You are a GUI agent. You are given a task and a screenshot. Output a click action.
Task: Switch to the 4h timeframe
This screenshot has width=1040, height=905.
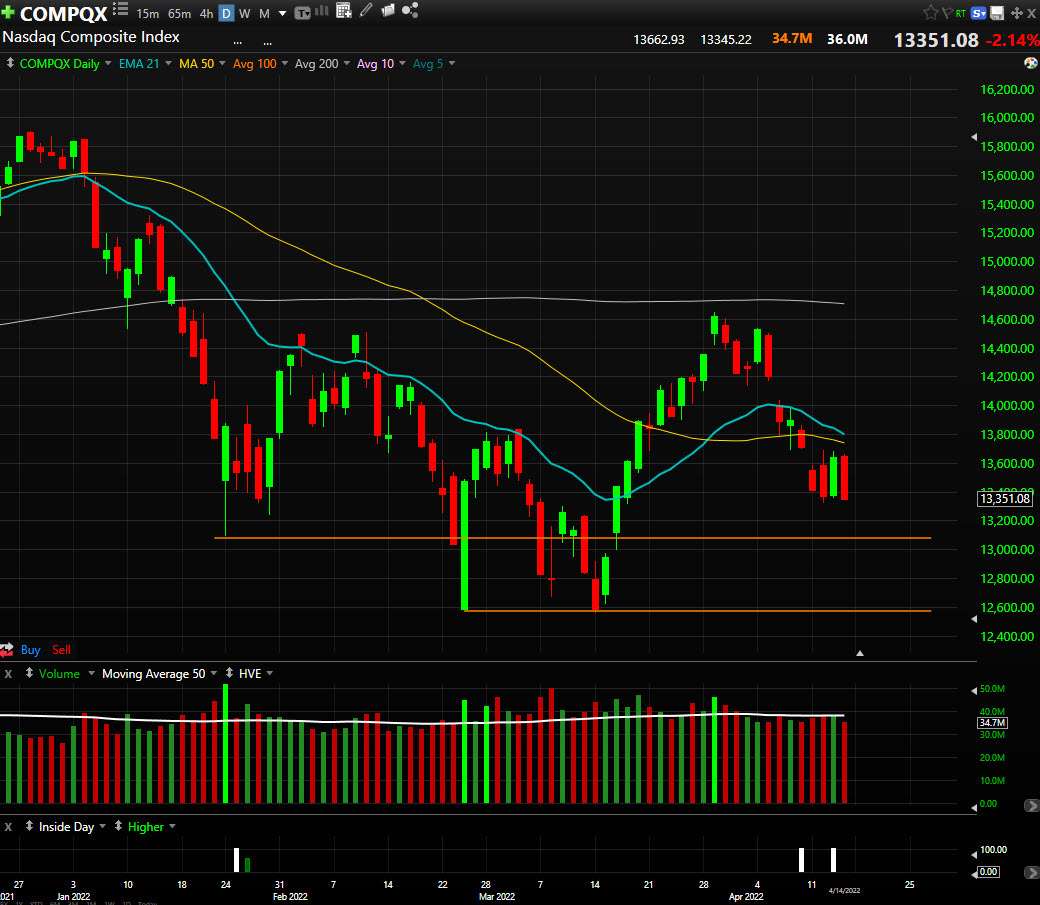click(x=206, y=13)
